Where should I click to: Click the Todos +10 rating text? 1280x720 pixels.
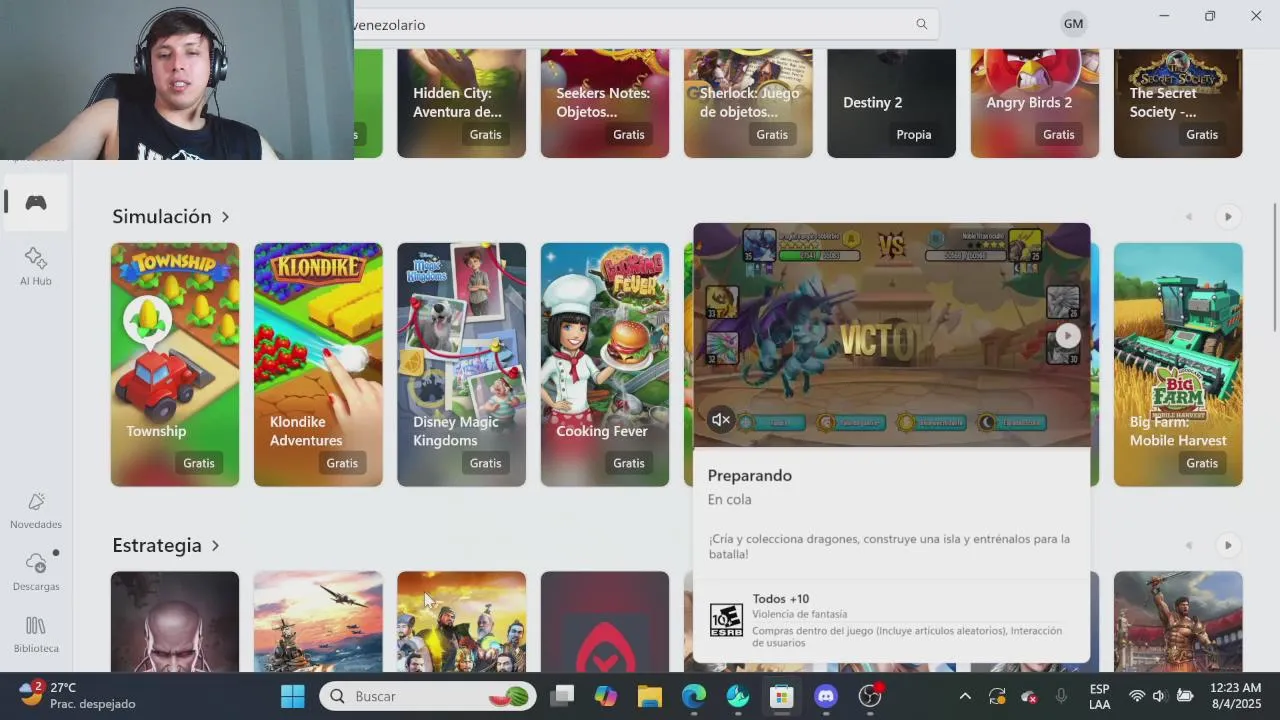coord(781,599)
